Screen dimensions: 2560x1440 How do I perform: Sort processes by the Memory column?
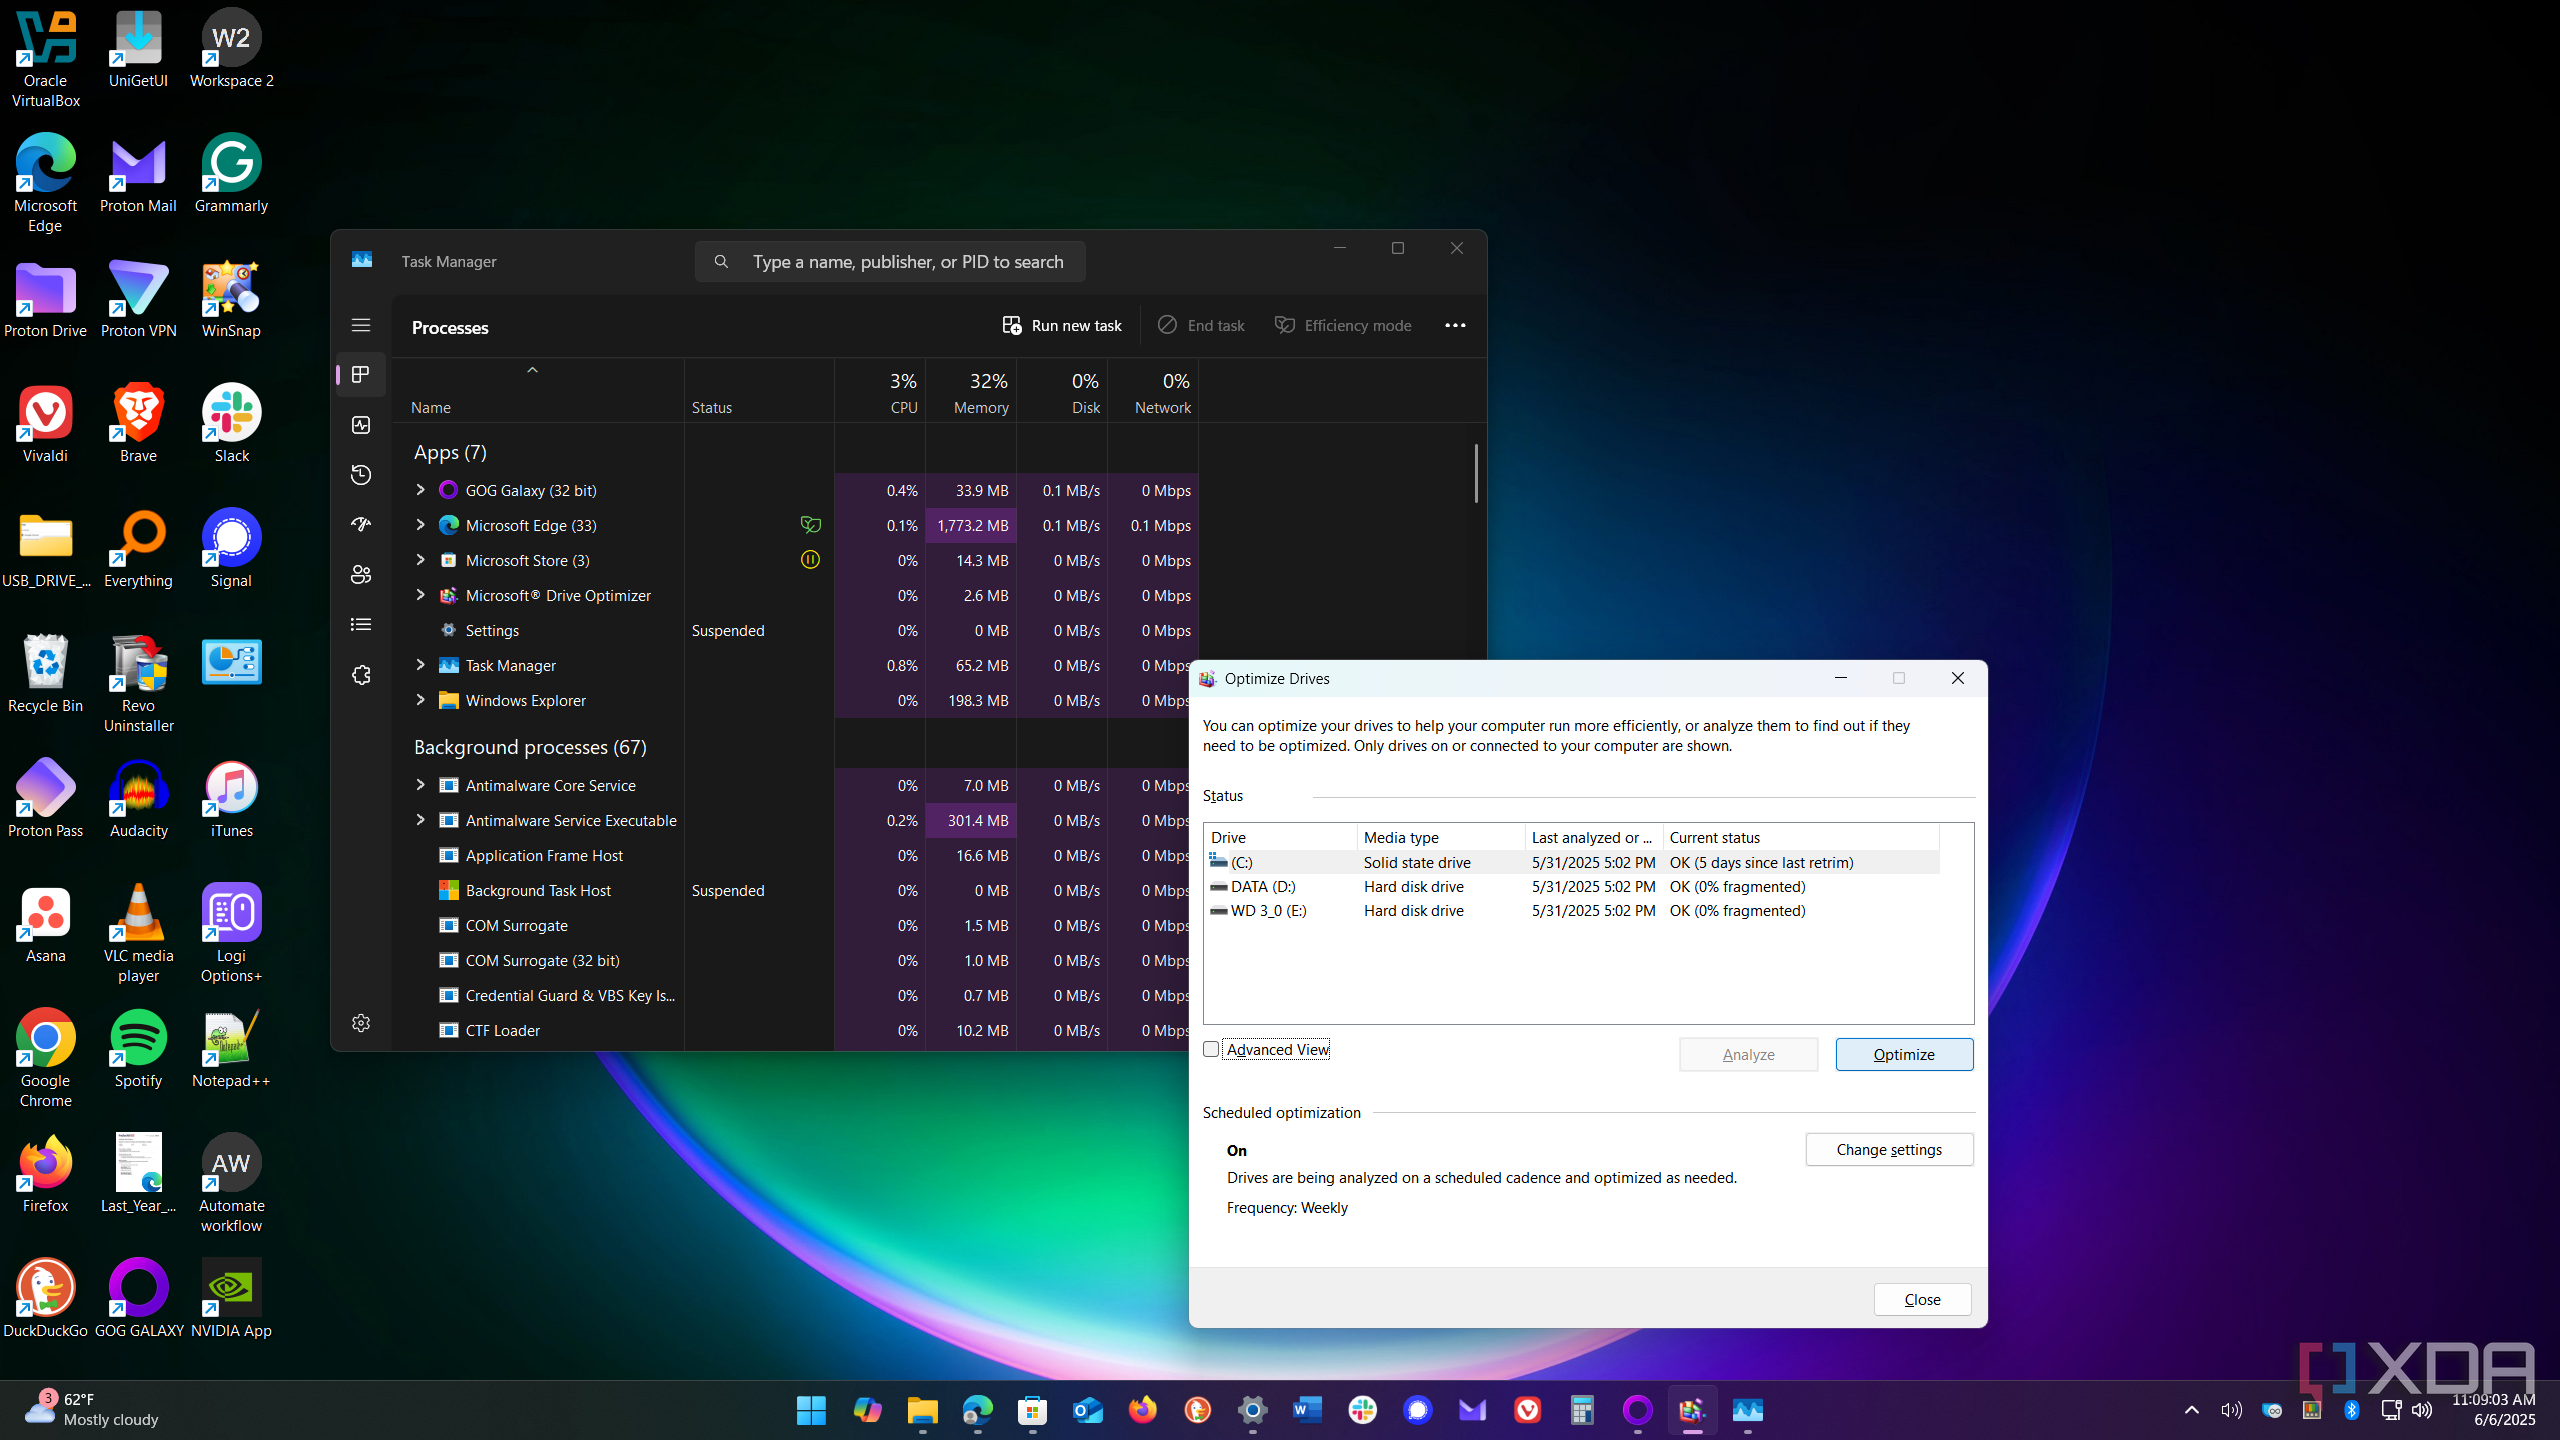point(971,392)
